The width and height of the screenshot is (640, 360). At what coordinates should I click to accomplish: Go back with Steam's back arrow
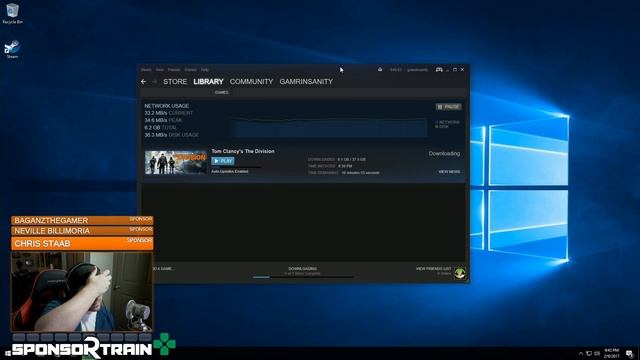coord(144,82)
